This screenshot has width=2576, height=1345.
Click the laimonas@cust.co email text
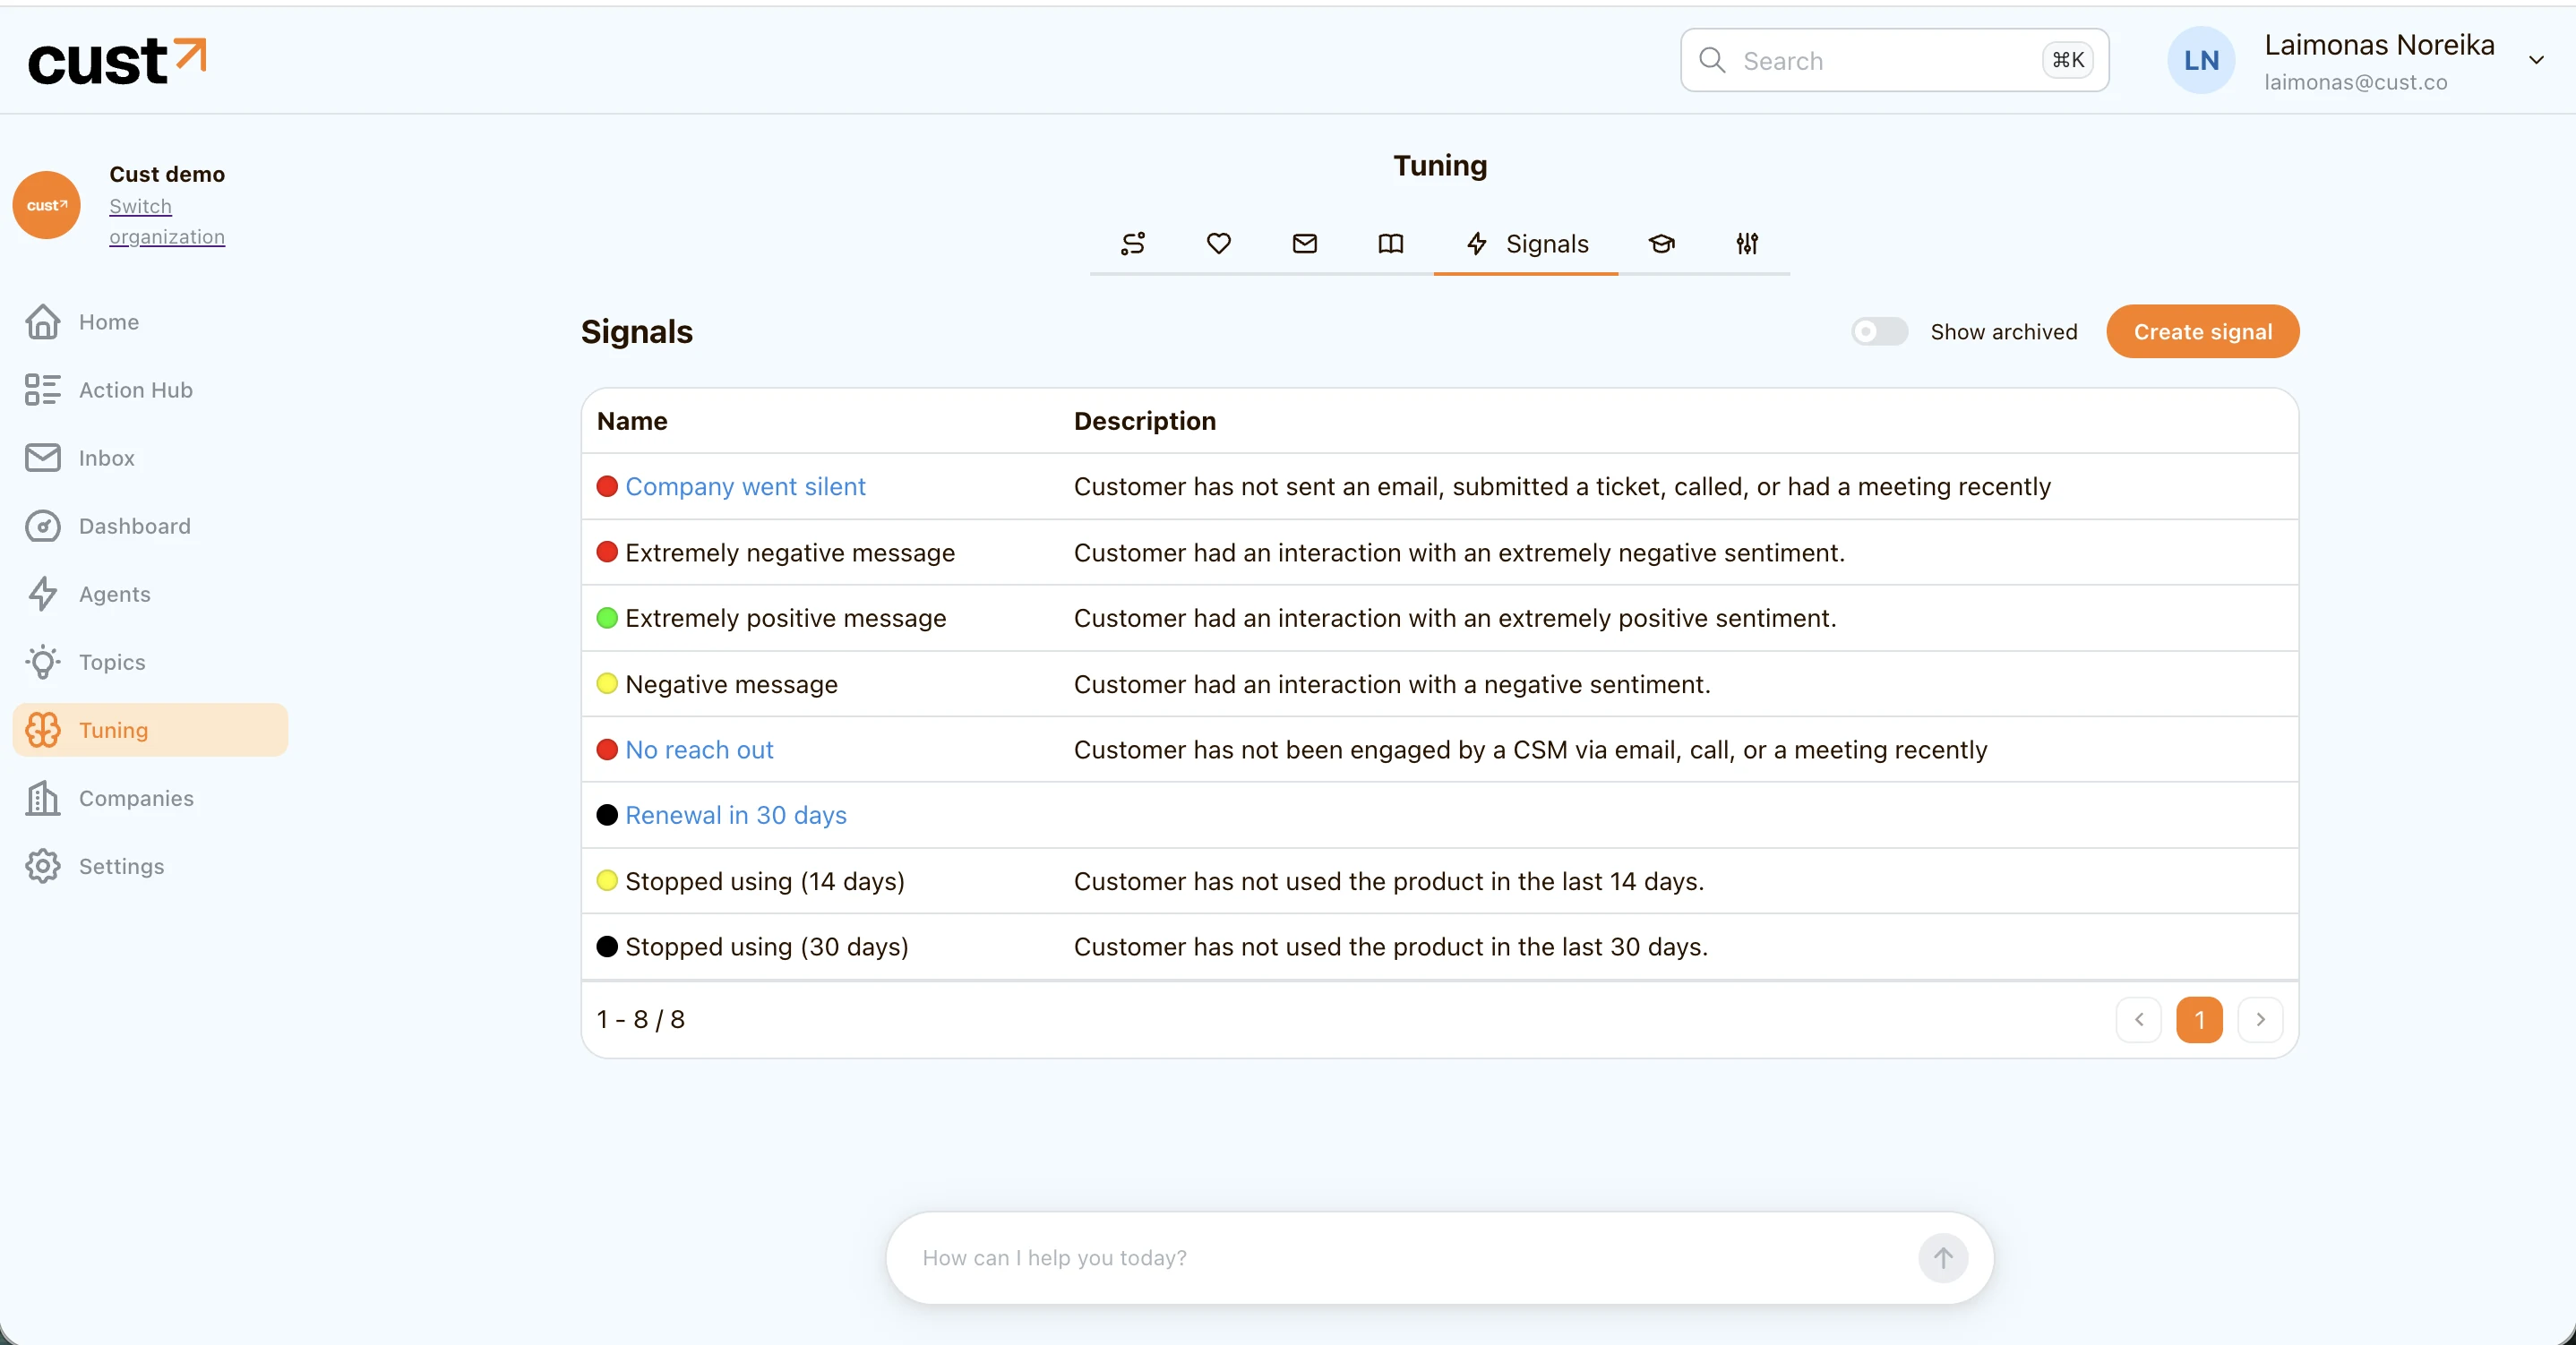[x=2356, y=82]
